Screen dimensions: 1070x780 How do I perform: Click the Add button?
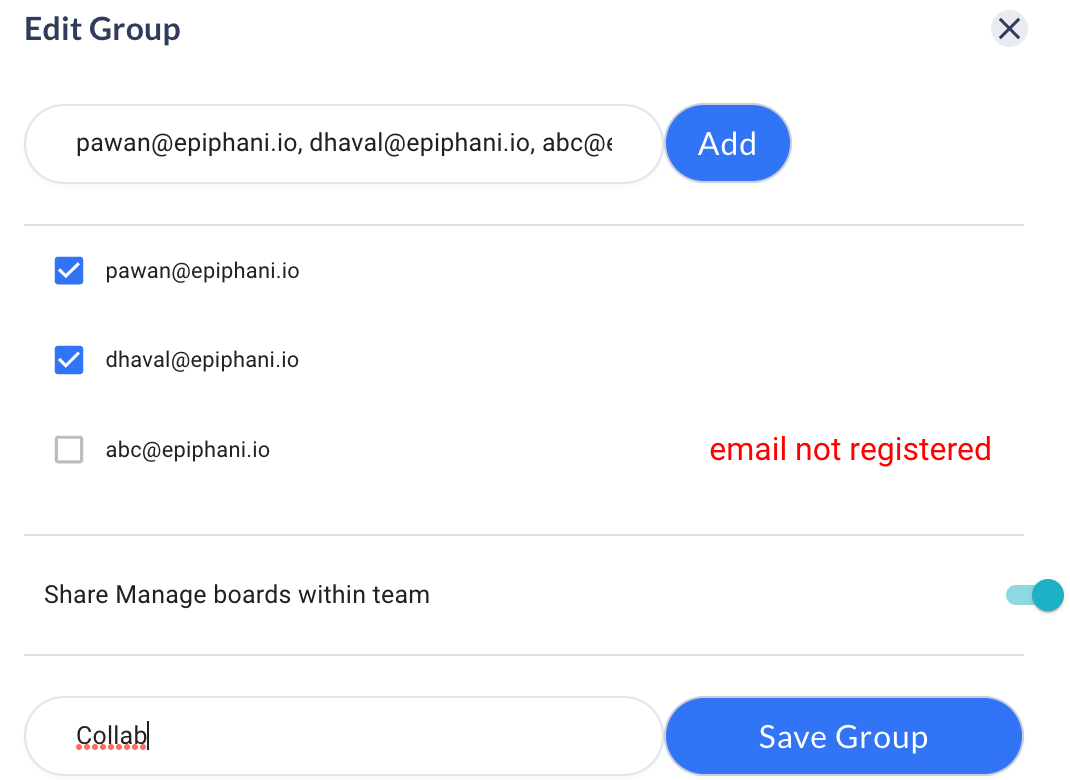[727, 144]
